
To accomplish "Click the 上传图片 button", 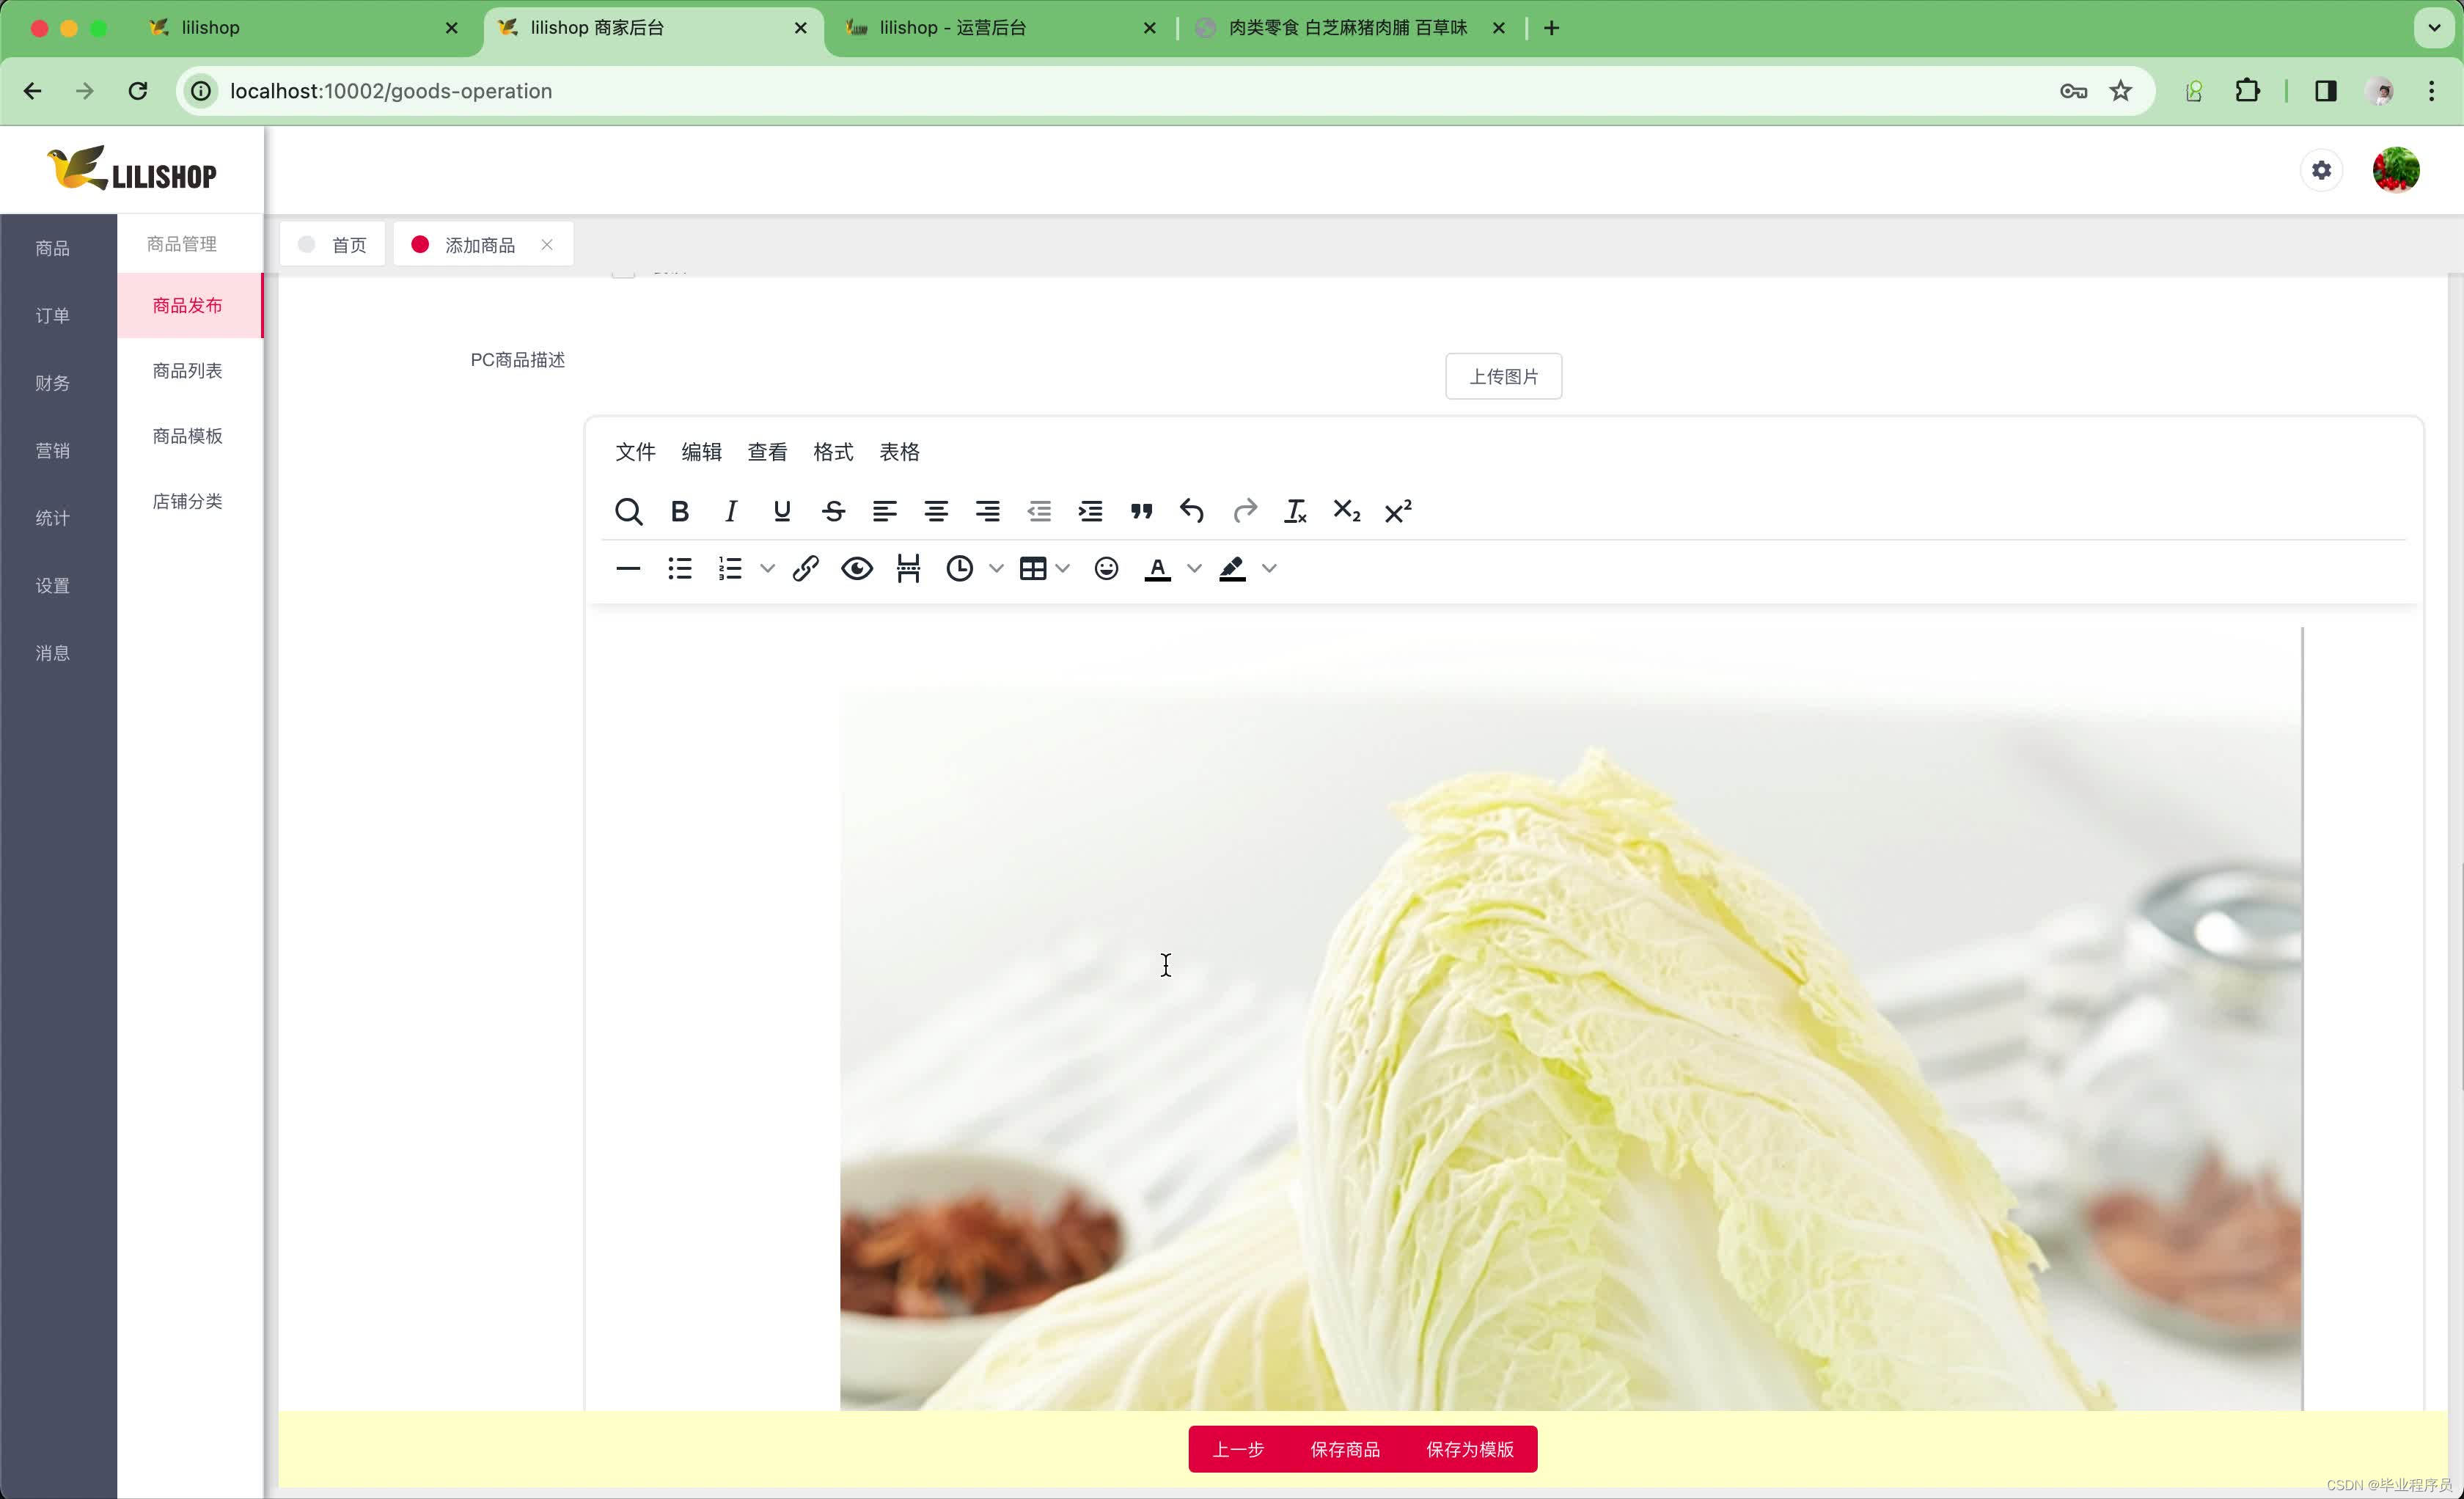I will 1503,376.
